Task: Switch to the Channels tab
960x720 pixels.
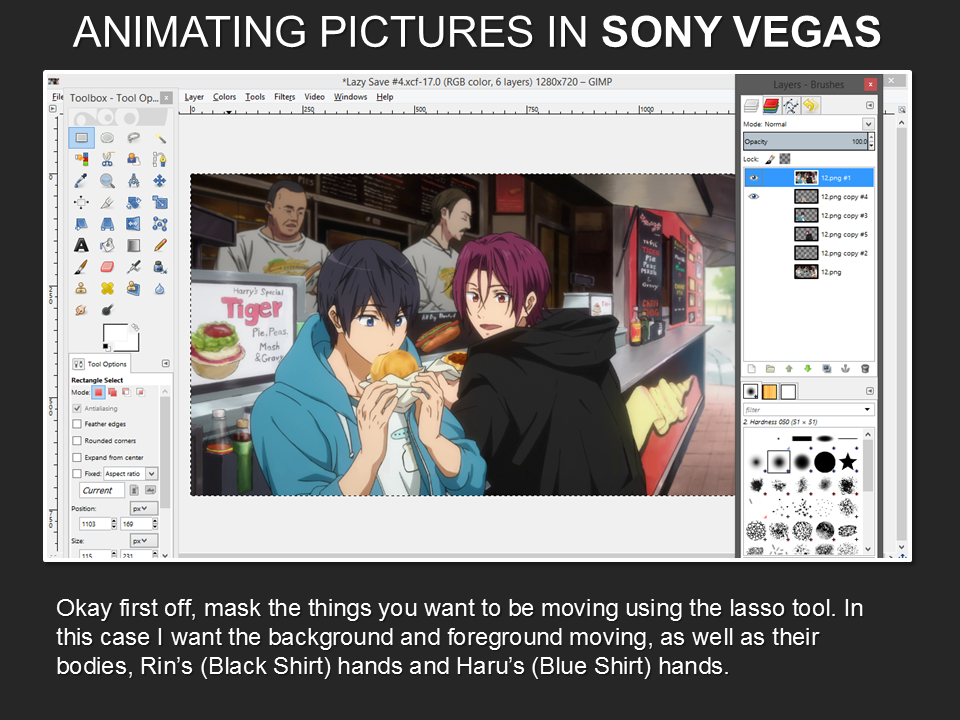Action: (x=771, y=106)
